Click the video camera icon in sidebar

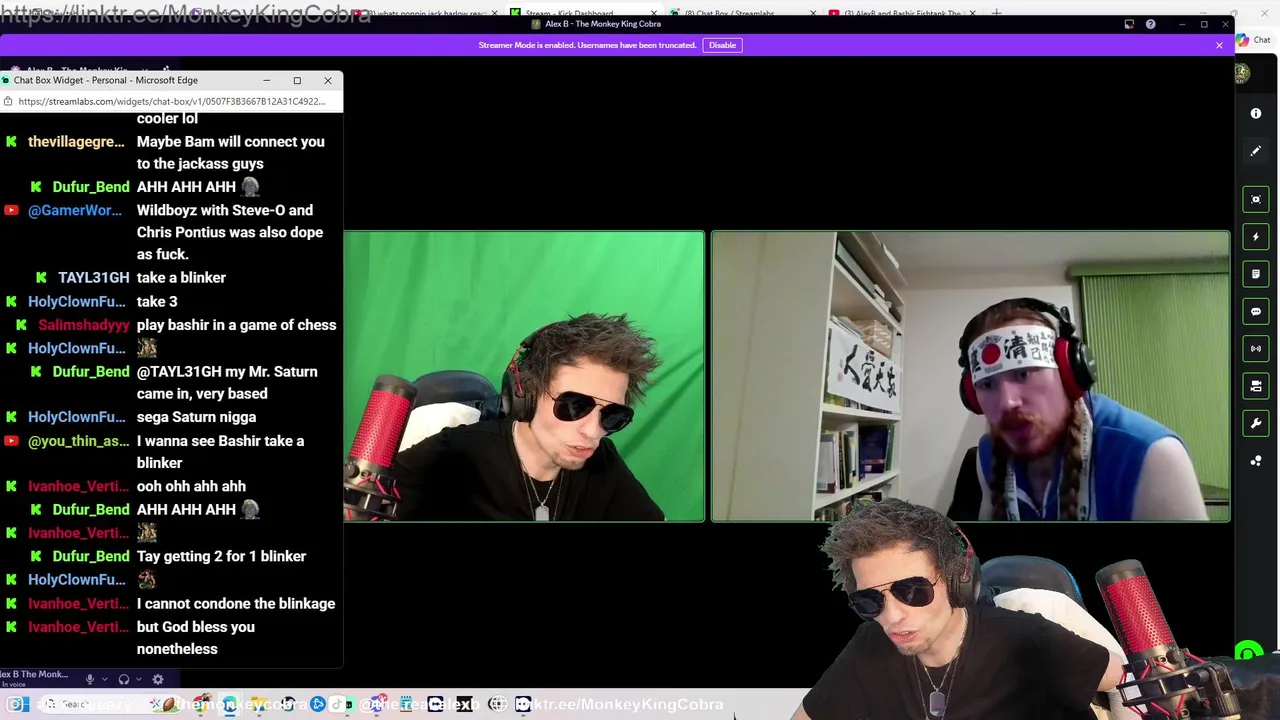click(x=1256, y=386)
